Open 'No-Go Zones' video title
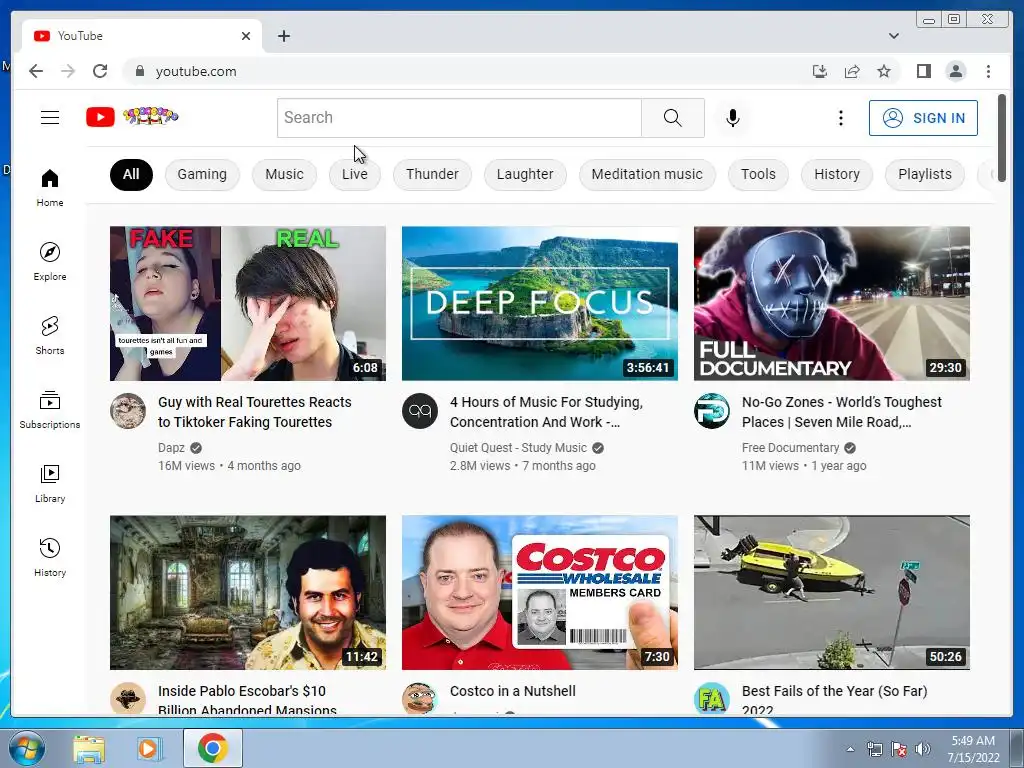1024x768 pixels. (x=841, y=411)
